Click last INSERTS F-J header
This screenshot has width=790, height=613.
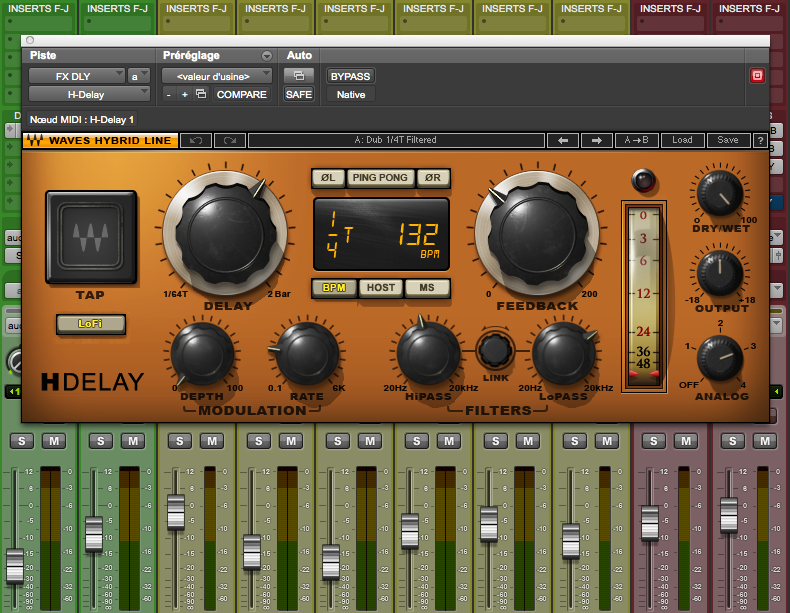(x=749, y=9)
